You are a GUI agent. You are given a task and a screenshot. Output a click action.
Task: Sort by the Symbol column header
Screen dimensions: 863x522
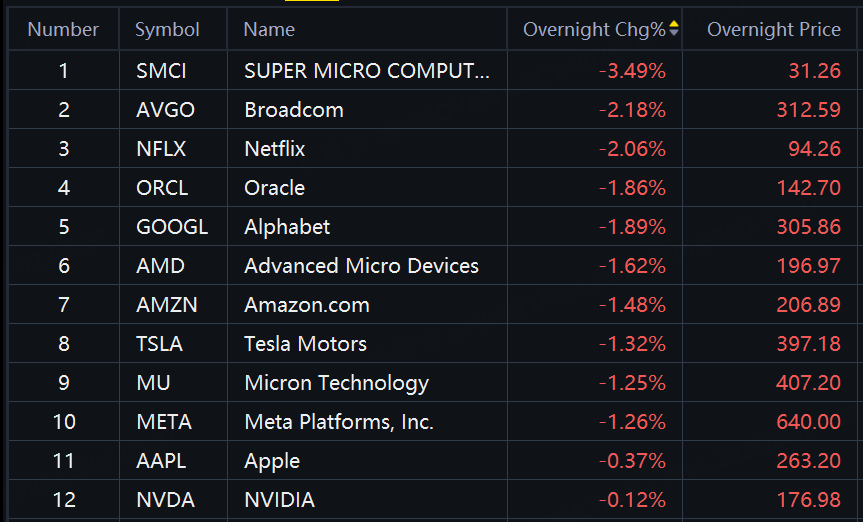click(167, 30)
